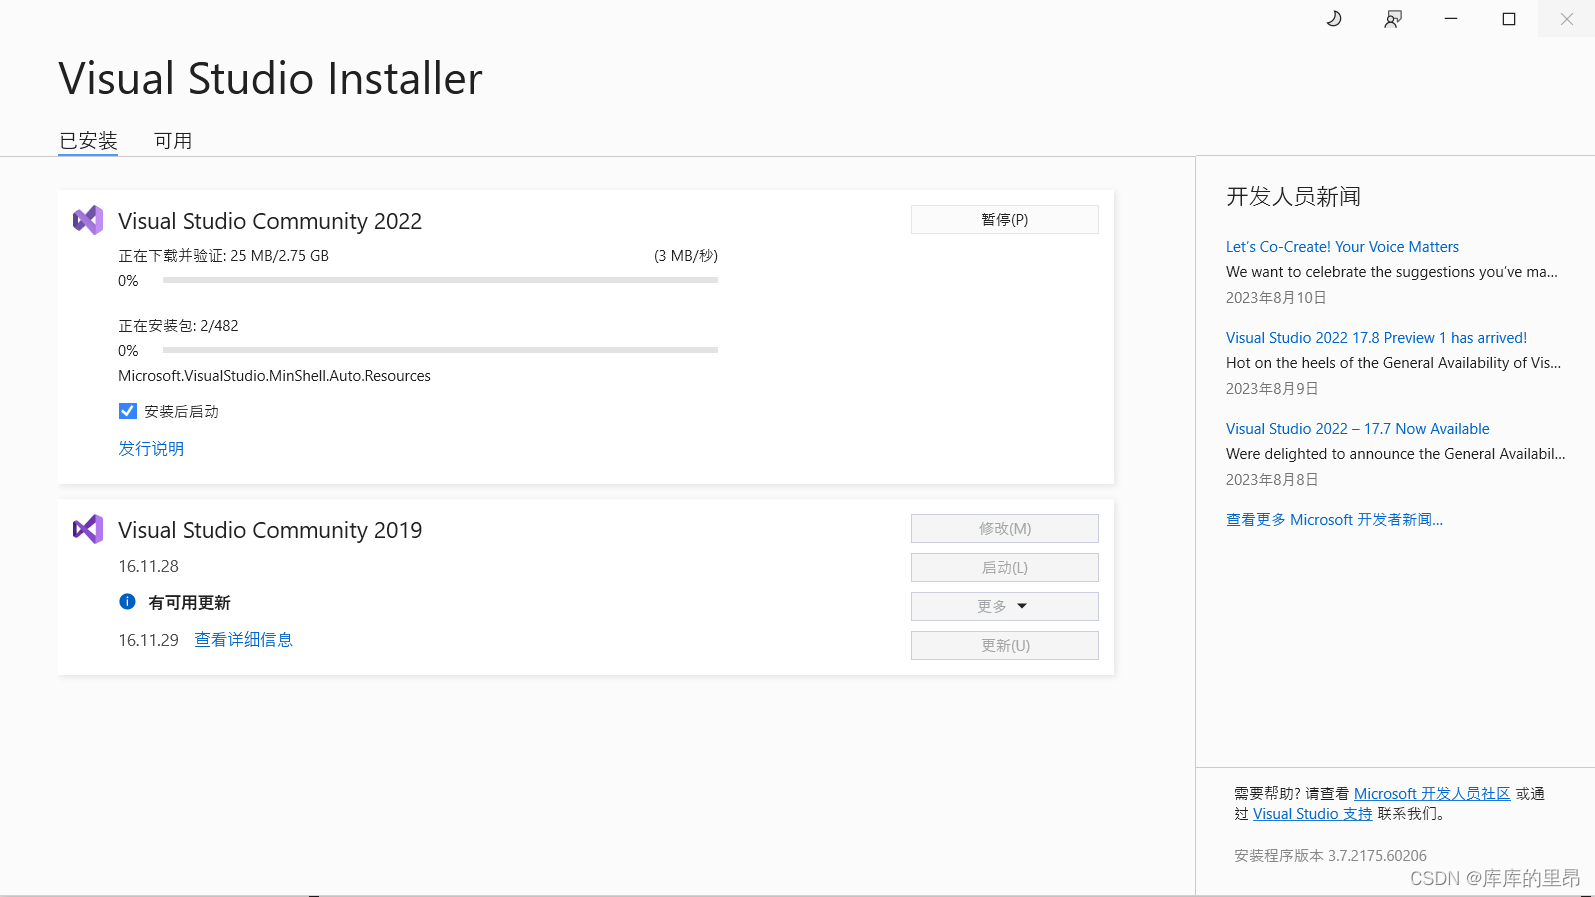Screen dimensions: 1595x897
Task: Click the 开发人员新闻 panel heading
Action: 1293,196
